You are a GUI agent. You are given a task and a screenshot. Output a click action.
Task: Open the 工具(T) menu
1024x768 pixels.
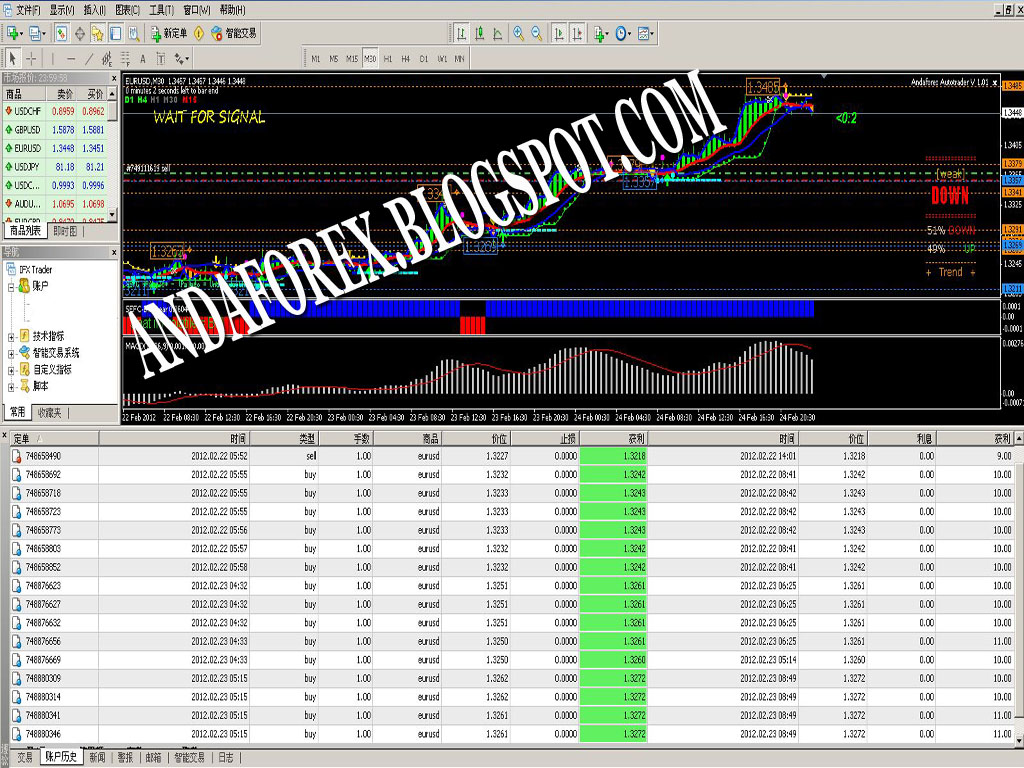pos(161,10)
